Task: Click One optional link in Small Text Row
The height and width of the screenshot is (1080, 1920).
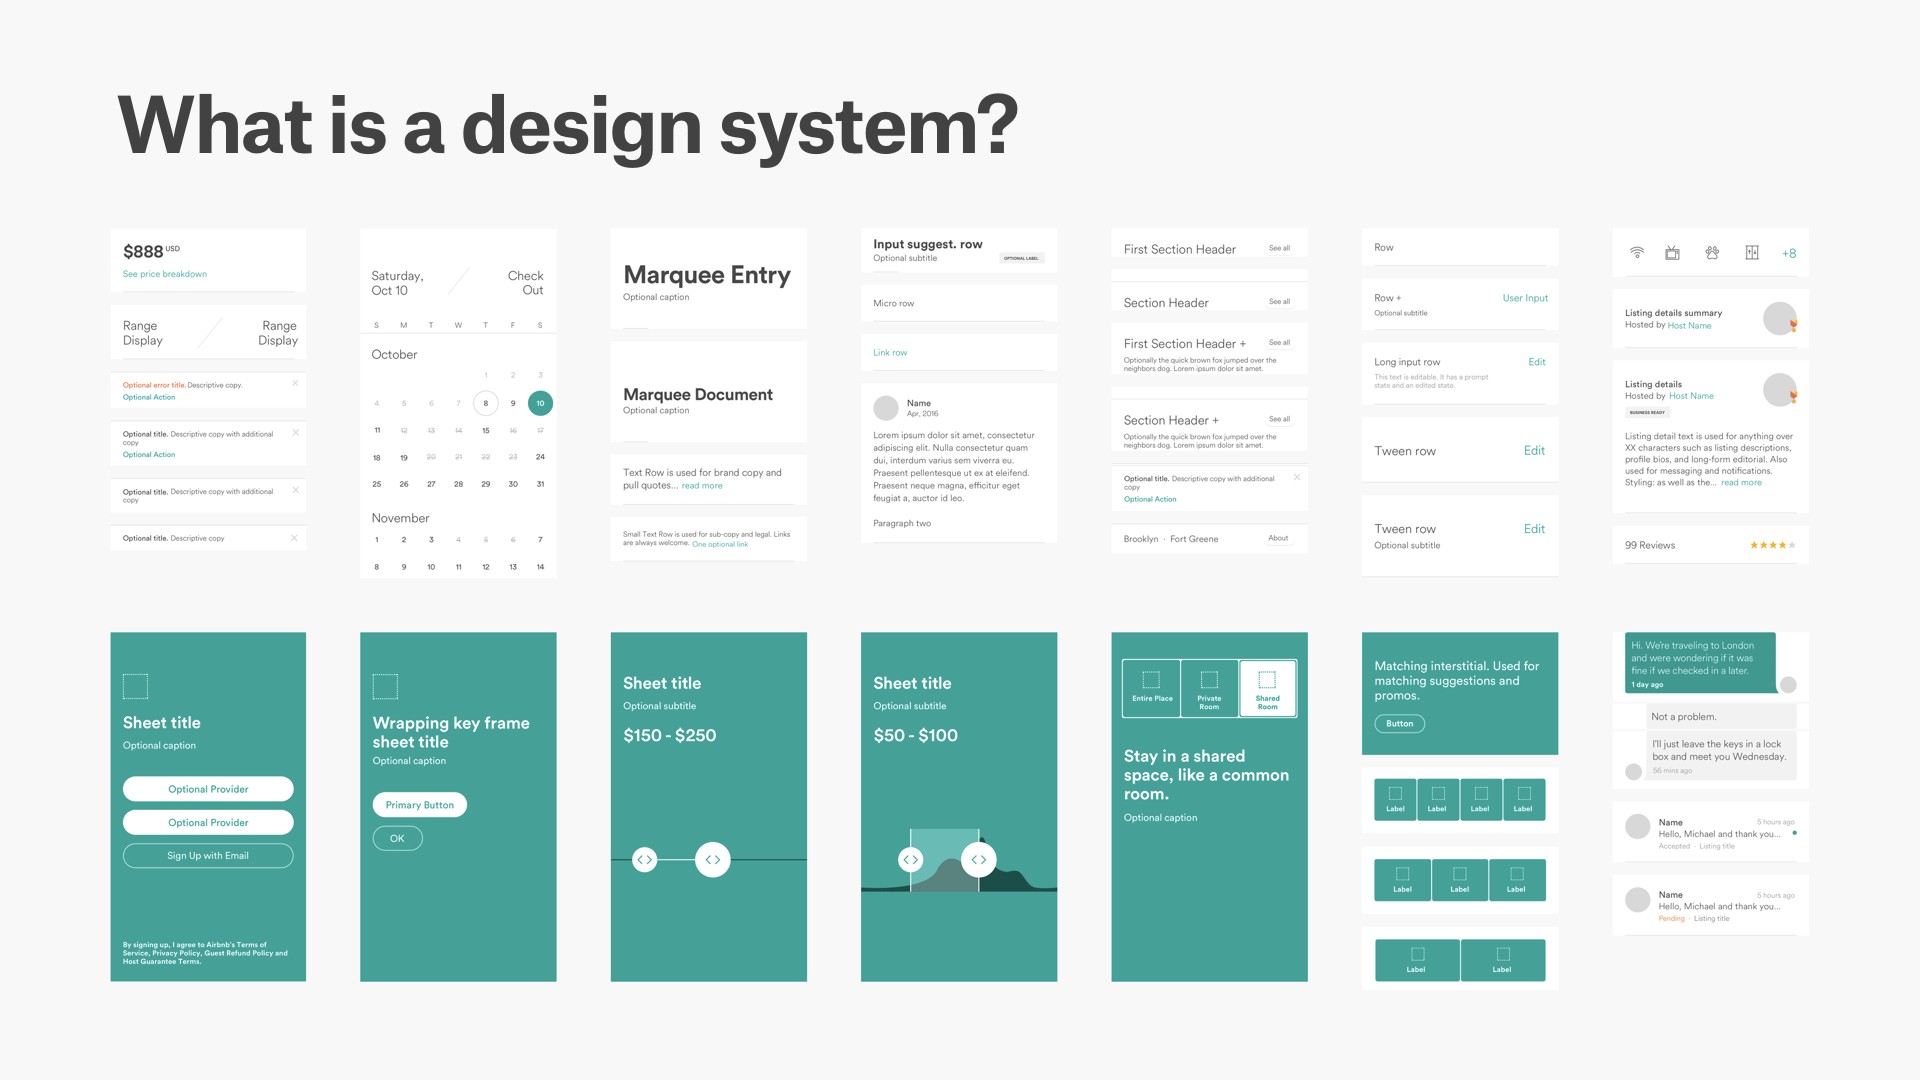Action: [x=720, y=544]
